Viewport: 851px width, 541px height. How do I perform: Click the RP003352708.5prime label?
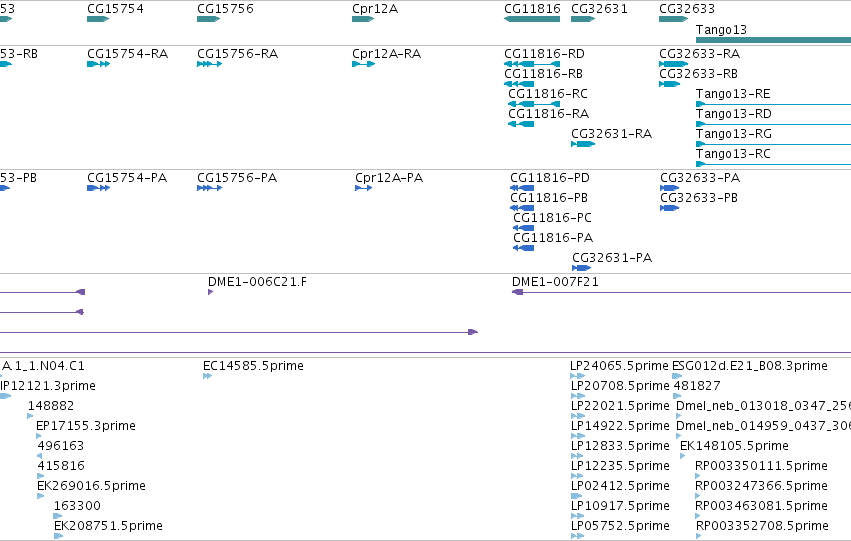coord(762,526)
